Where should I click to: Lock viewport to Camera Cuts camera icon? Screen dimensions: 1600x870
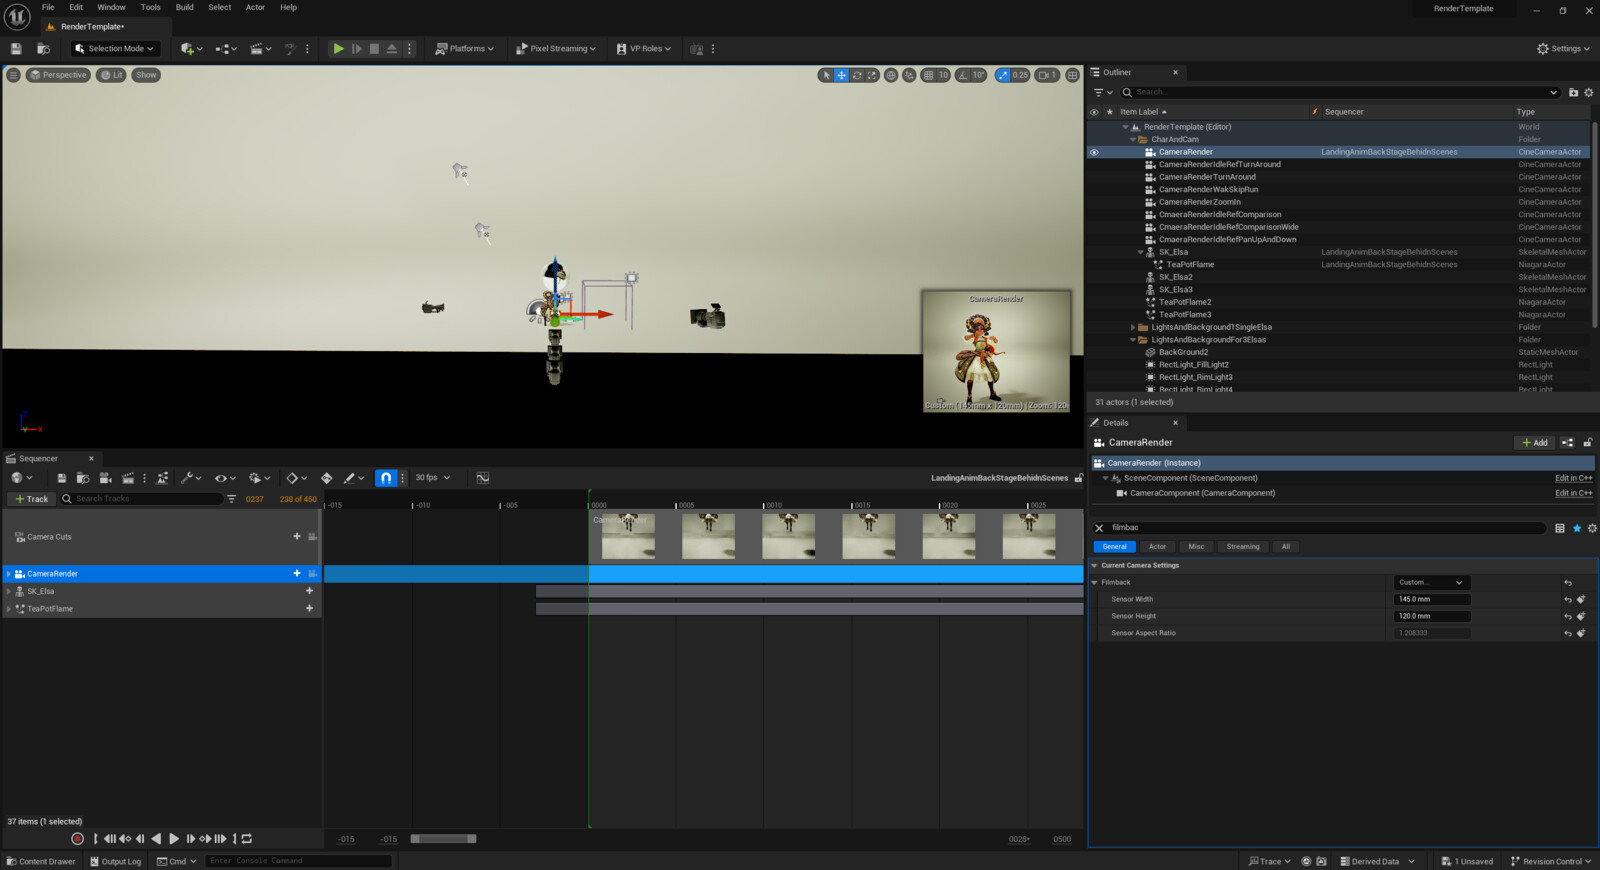click(312, 537)
